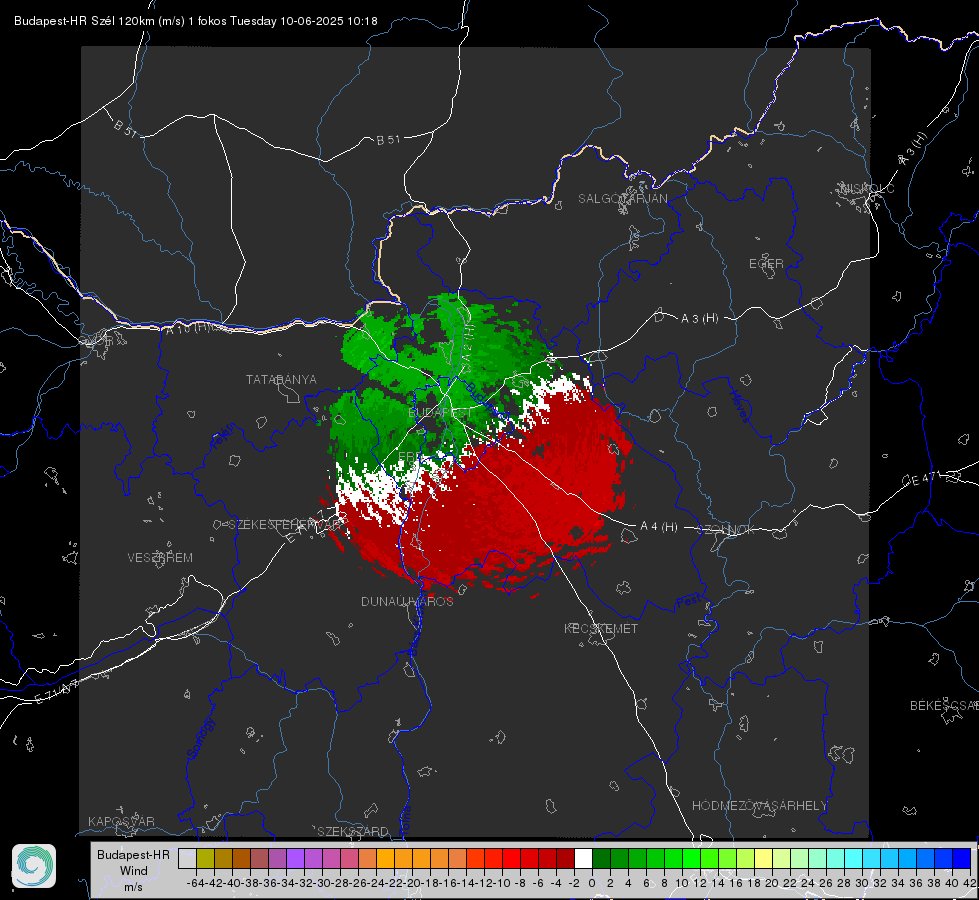This screenshot has width=979, height=900.
Task: Click the pale yellow swatch between 18 and 20
Action: (763, 858)
